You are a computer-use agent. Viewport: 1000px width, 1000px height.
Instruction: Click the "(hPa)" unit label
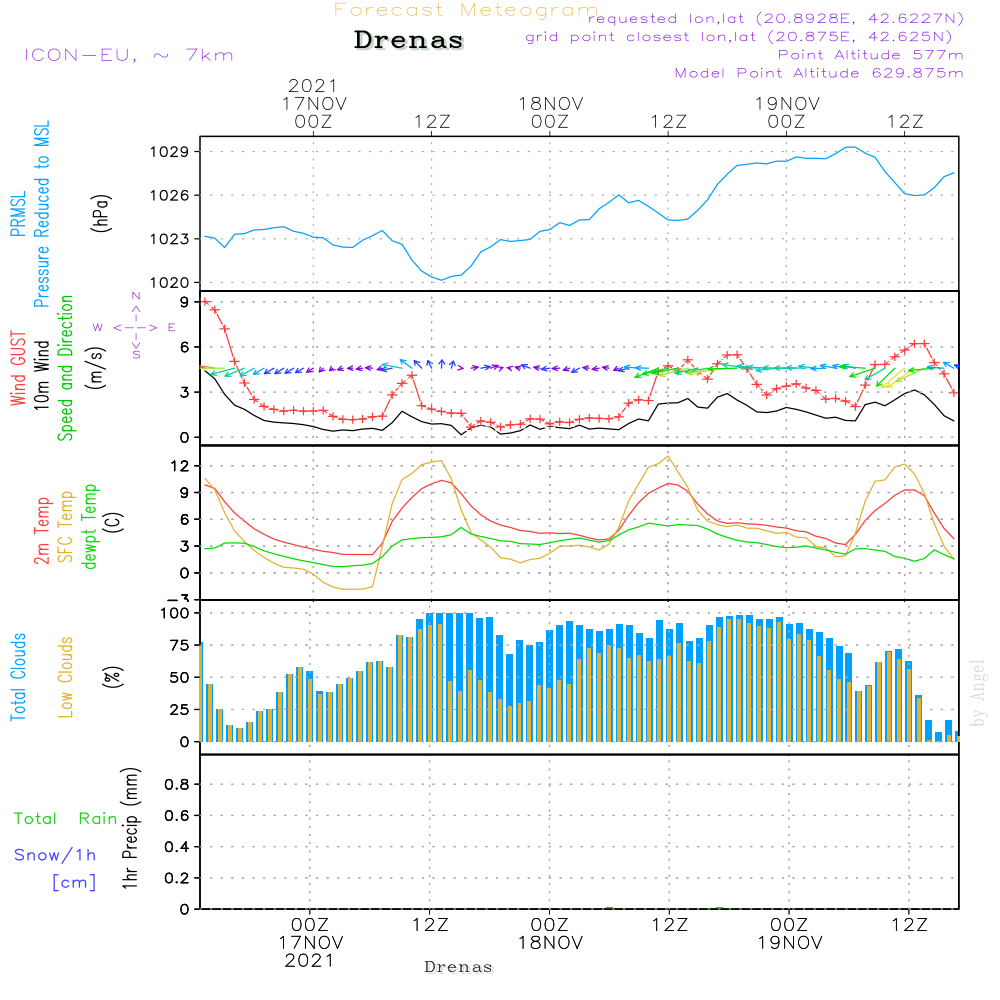[x=101, y=213]
